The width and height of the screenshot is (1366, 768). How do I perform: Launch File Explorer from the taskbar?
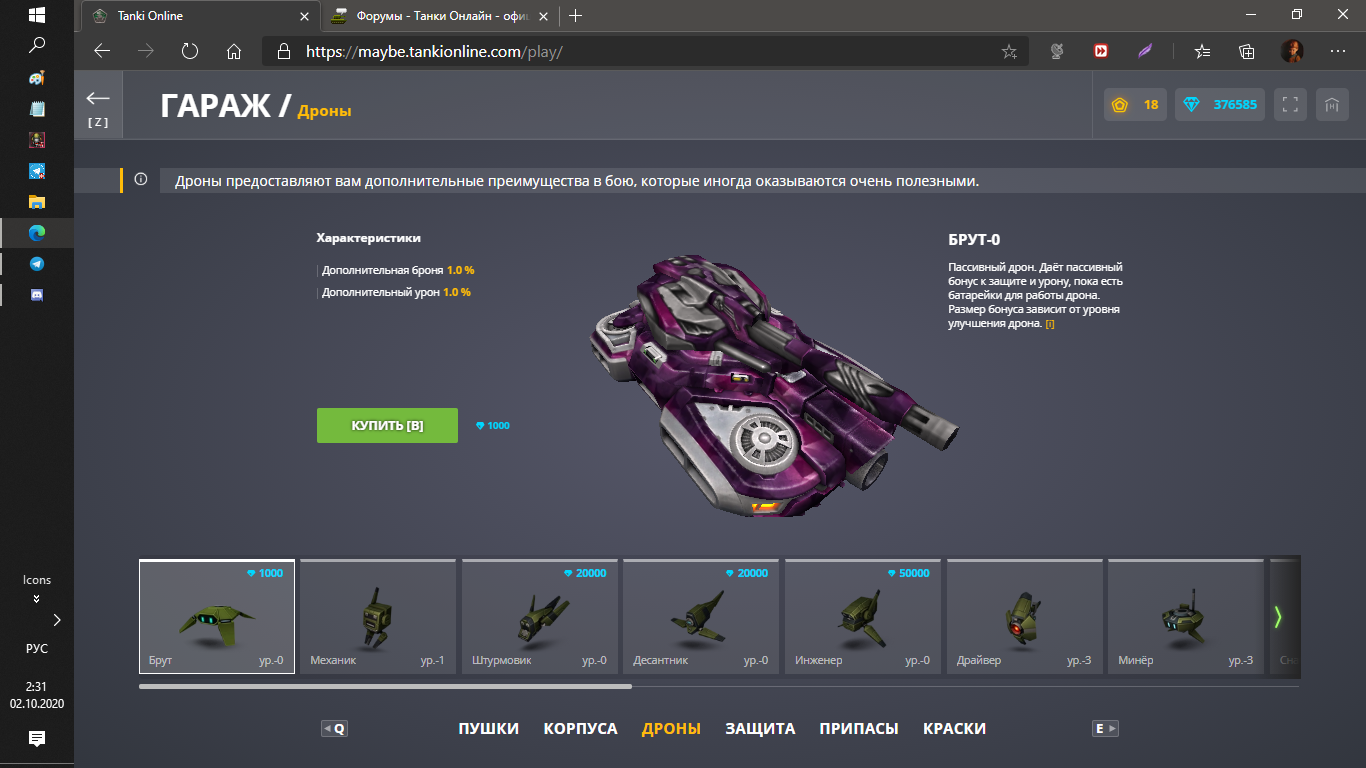tap(37, 201)
